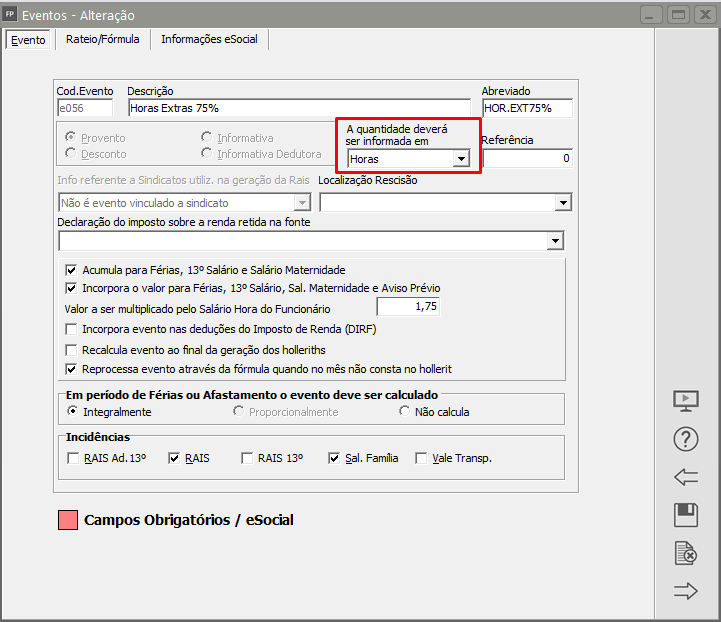
Task: Open the Declaração do imposto de renda dropdown
Action: pyautogui.click(x=555, y=242)
